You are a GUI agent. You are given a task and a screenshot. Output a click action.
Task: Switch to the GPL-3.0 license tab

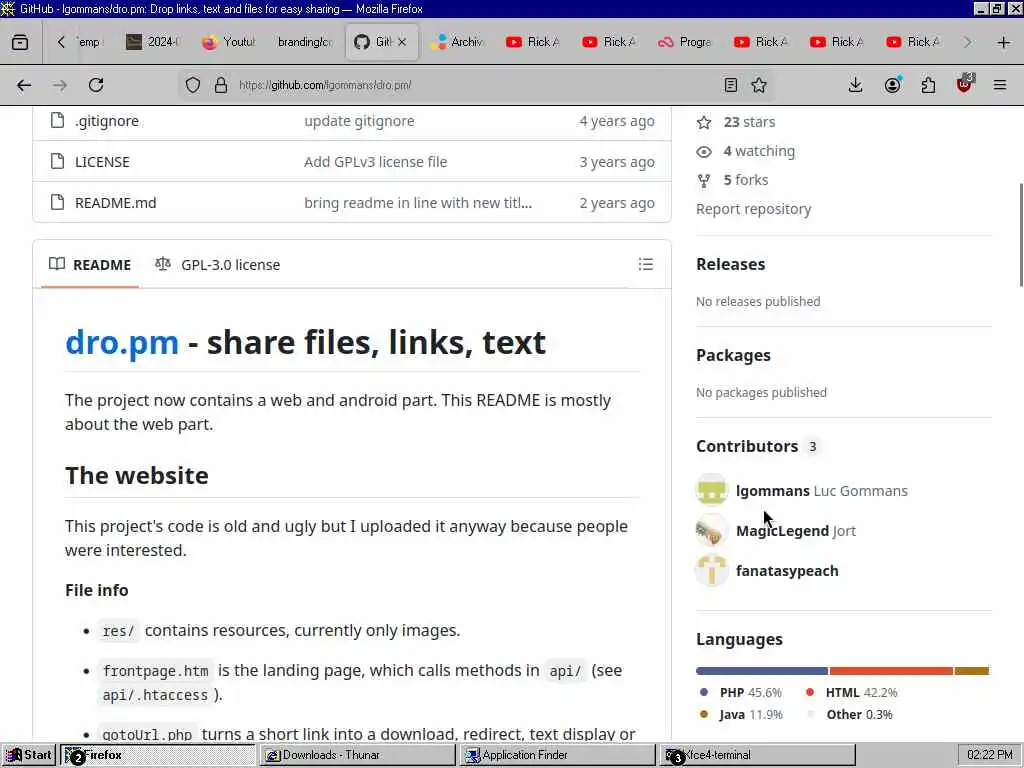coord(217,264)
